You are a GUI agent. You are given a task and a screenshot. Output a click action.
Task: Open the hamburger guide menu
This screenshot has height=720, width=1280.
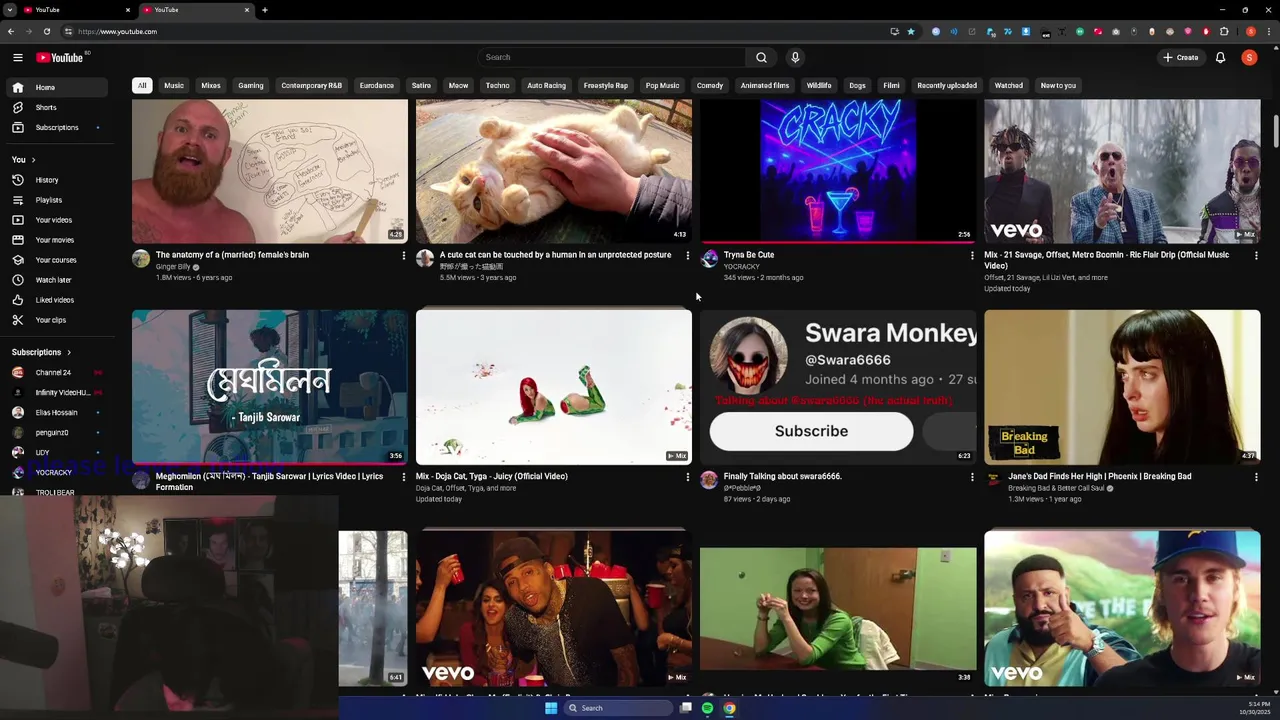[18, 57]
